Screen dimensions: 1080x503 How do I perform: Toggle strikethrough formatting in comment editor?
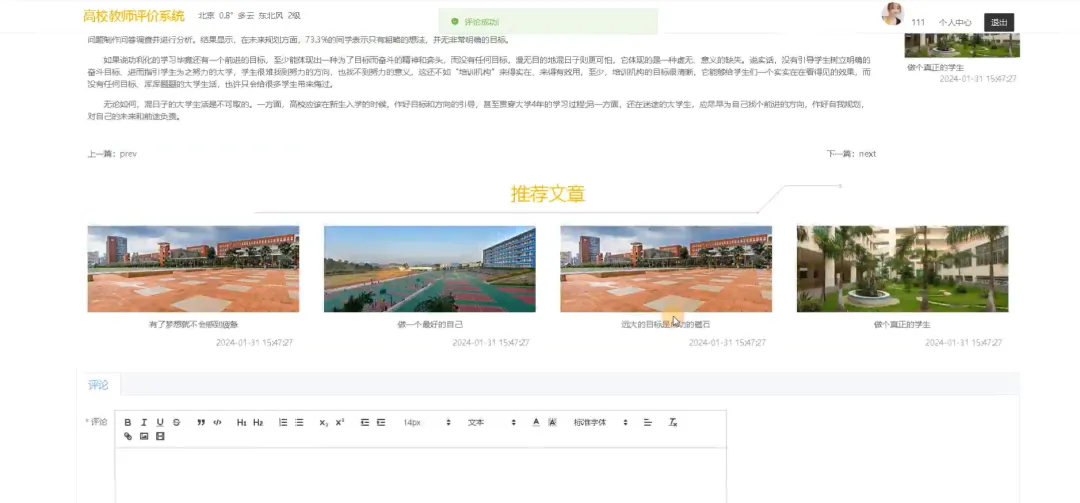tap(176, 422)
